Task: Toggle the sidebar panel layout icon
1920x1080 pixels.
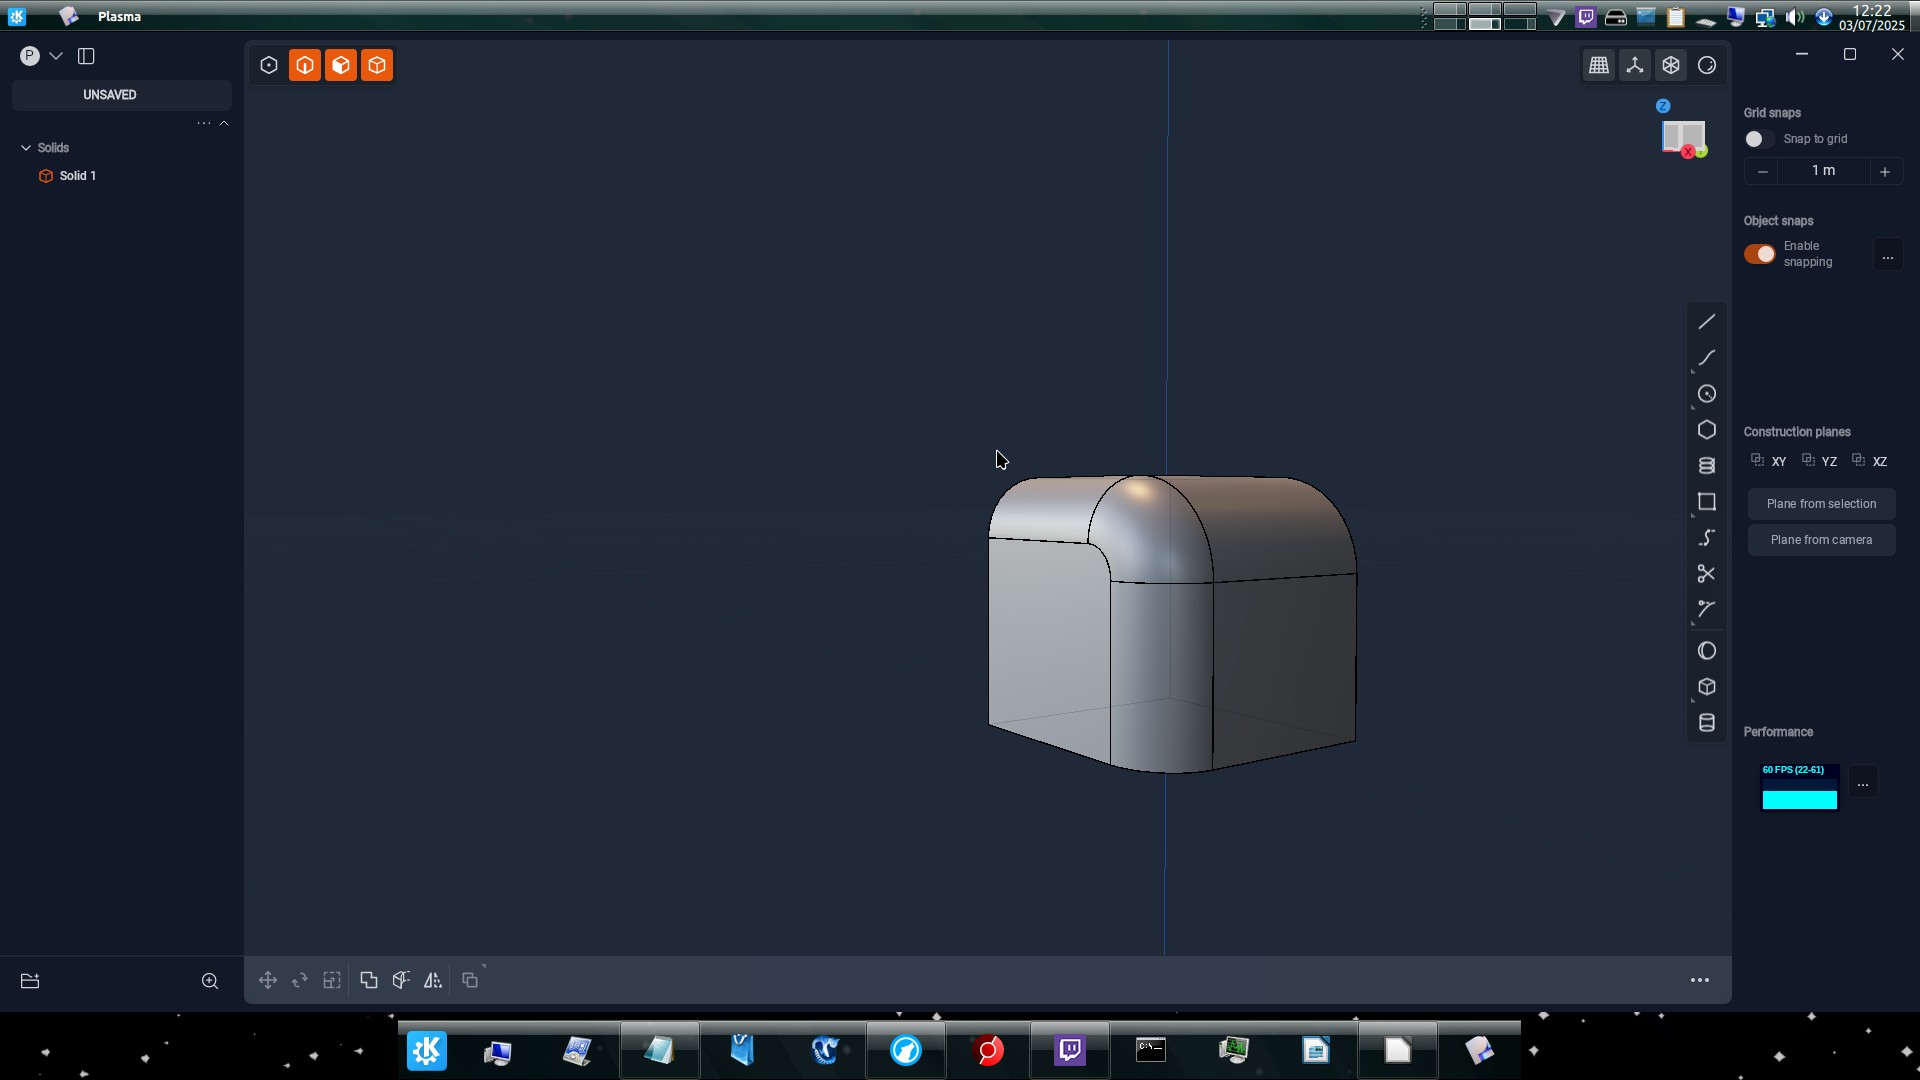Action: 86,56
